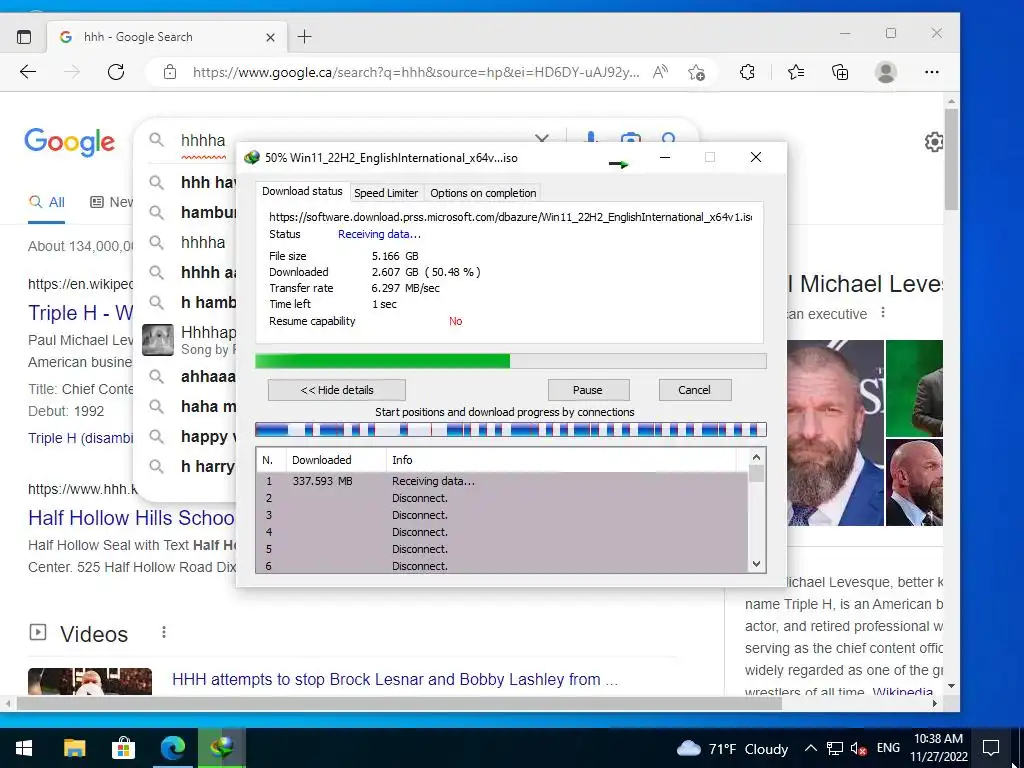The width and height of the screenshot is (1024, 768).
Task: Select connection row number 4
Action: 502,532
